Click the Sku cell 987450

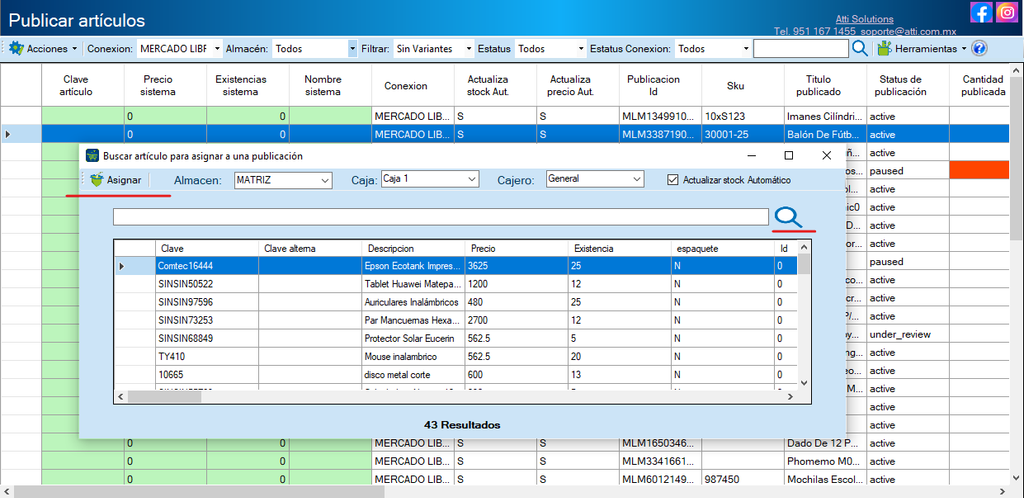743,479
